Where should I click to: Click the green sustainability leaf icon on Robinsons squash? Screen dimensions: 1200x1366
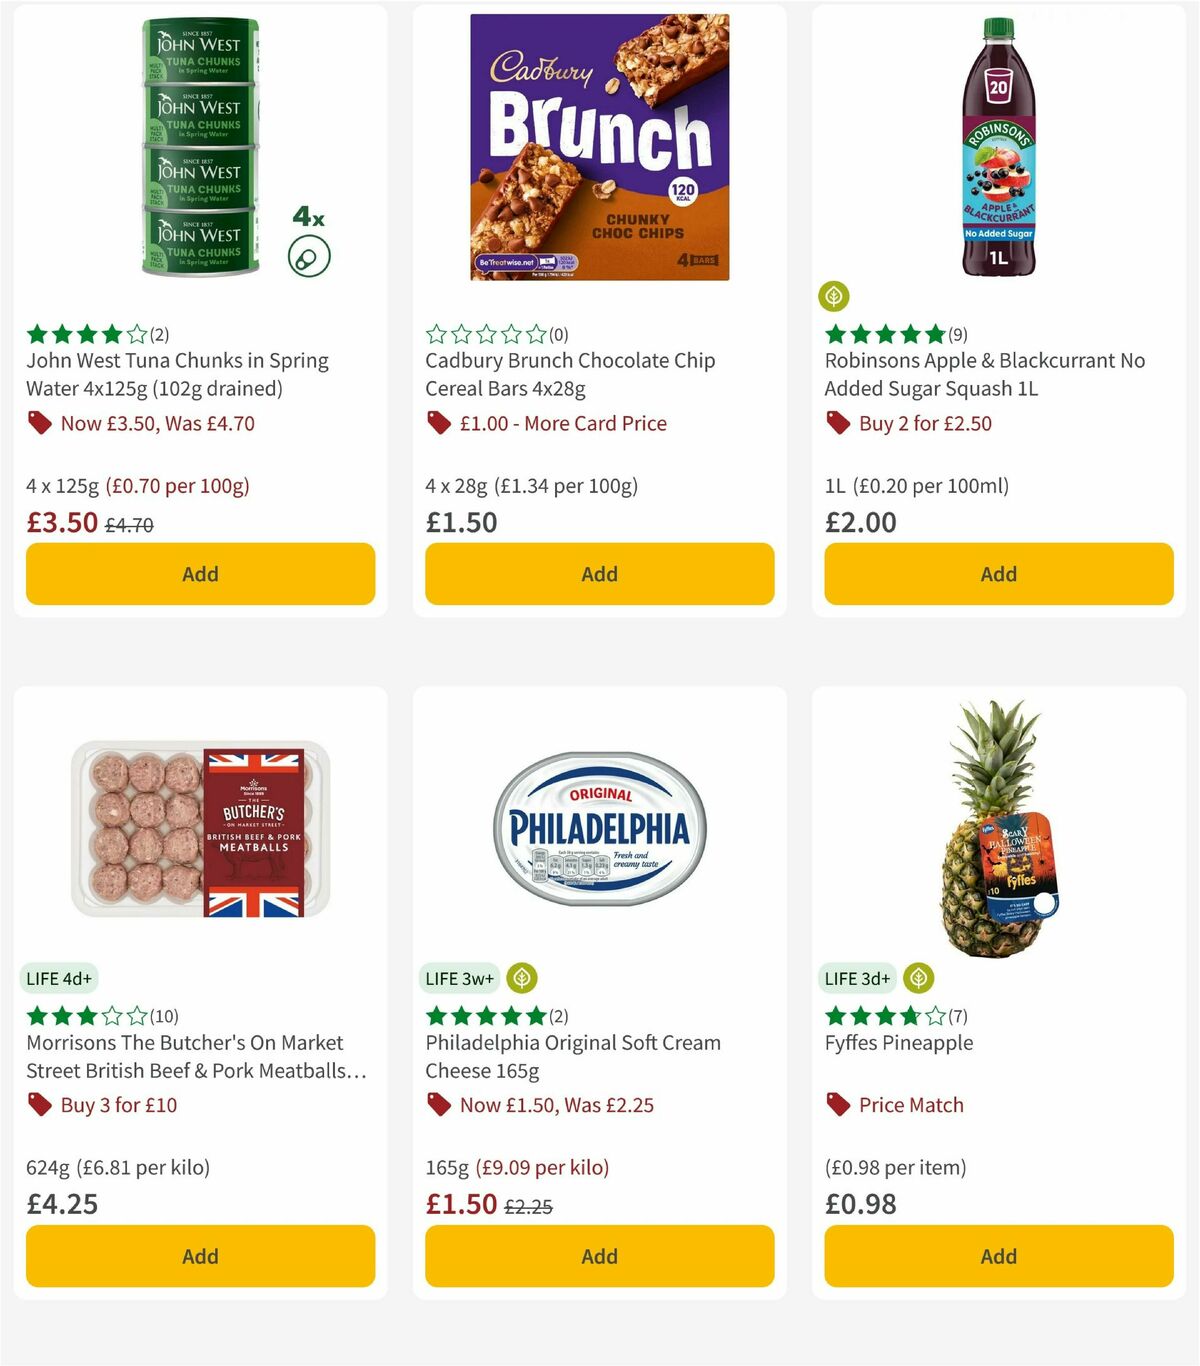(x=834, y=296)
